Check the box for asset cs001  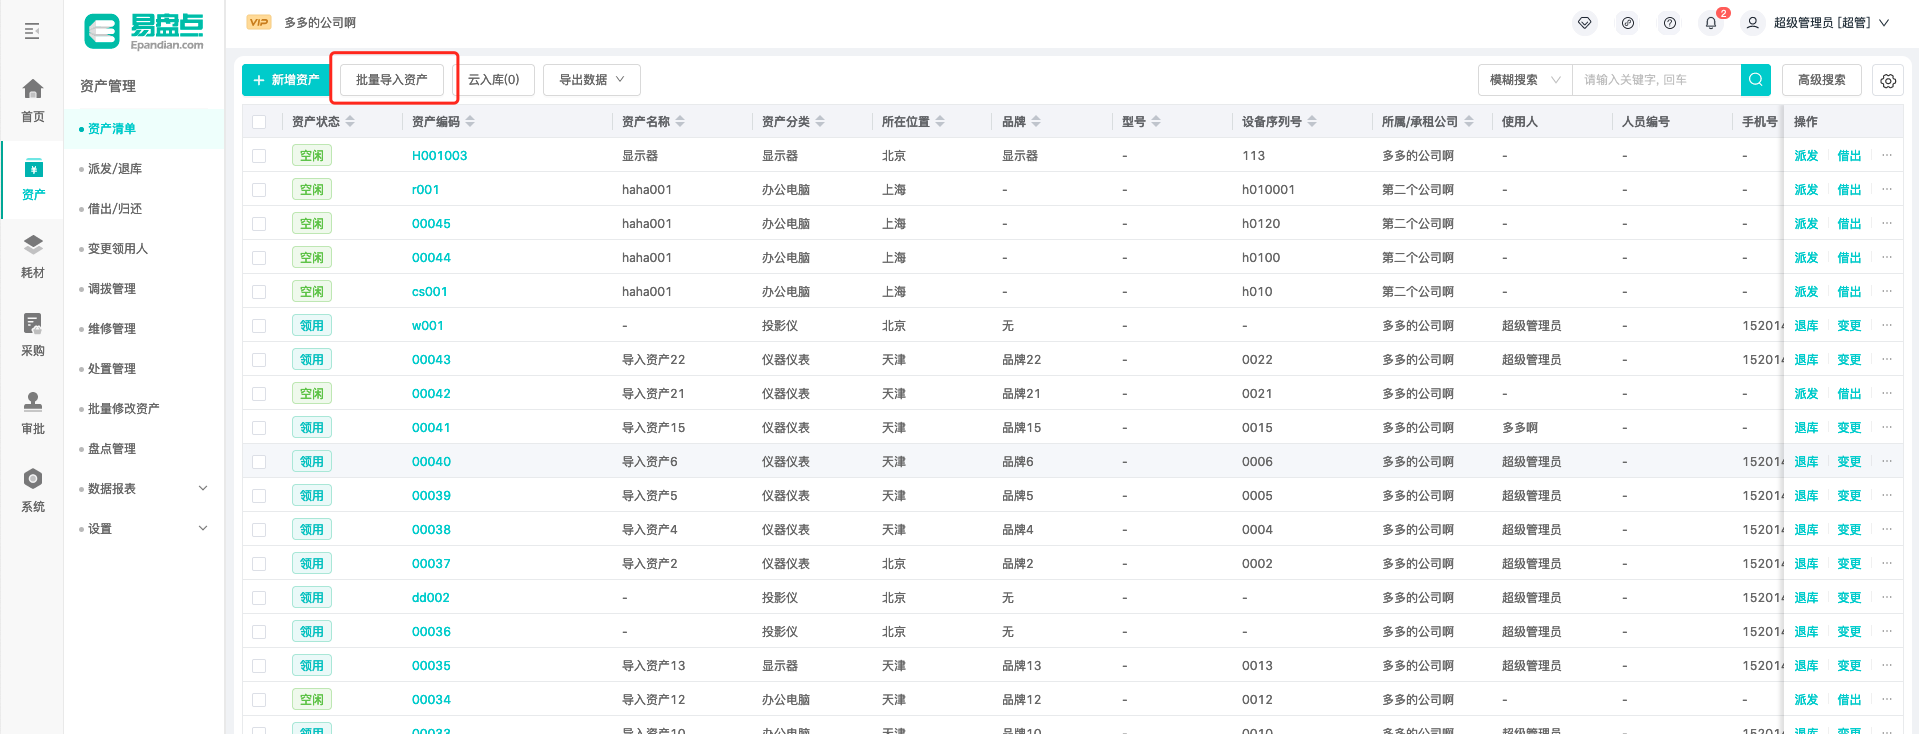coord(259,292)
